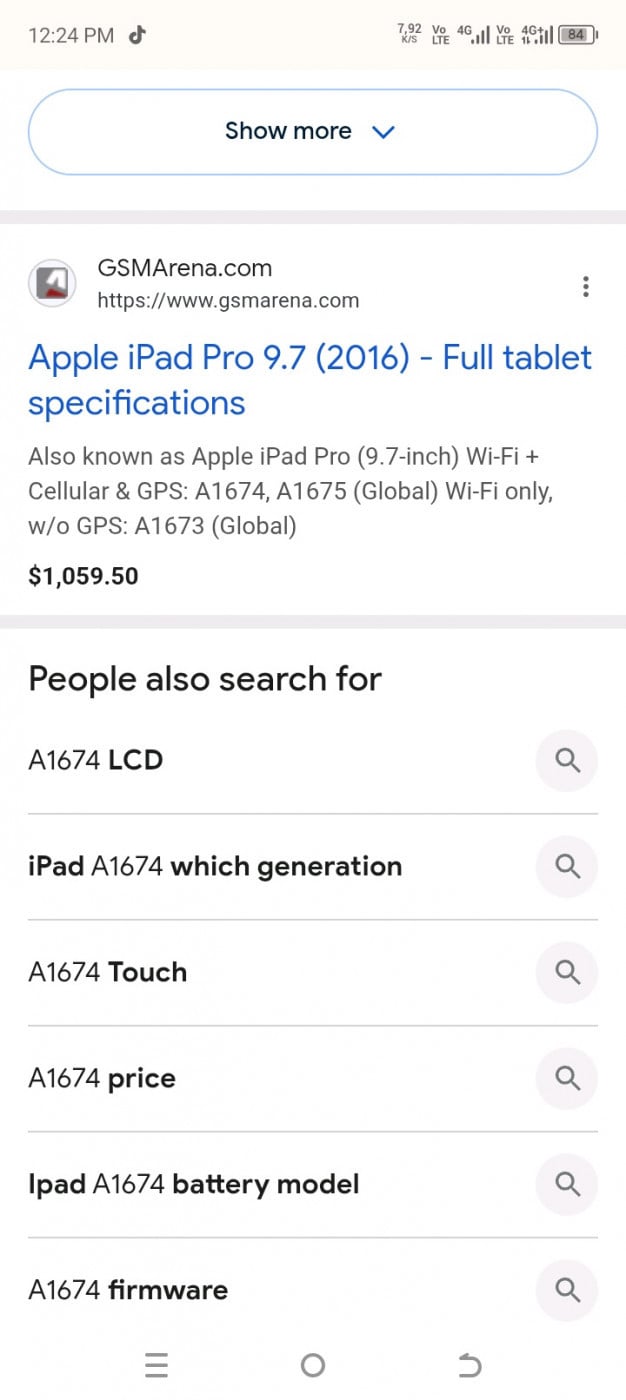
Task: Hit search icon for Ipad A1674 battery model
Action: 567,1185
